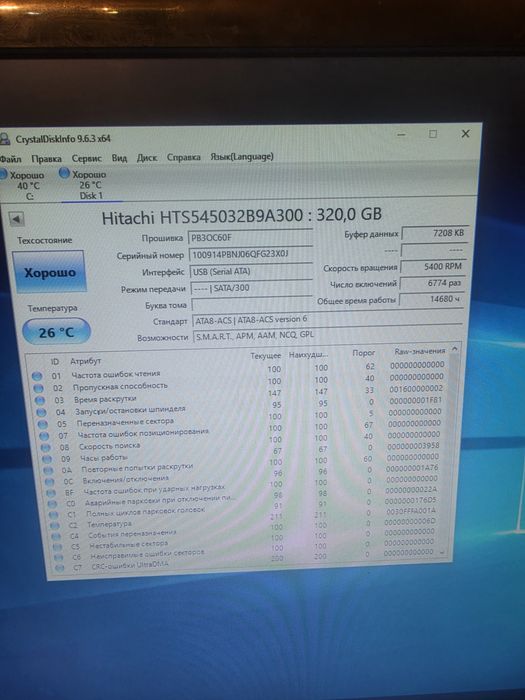Click the standard field ATA8-ACS
Screen dimensions: 525x700
point(327,320)
